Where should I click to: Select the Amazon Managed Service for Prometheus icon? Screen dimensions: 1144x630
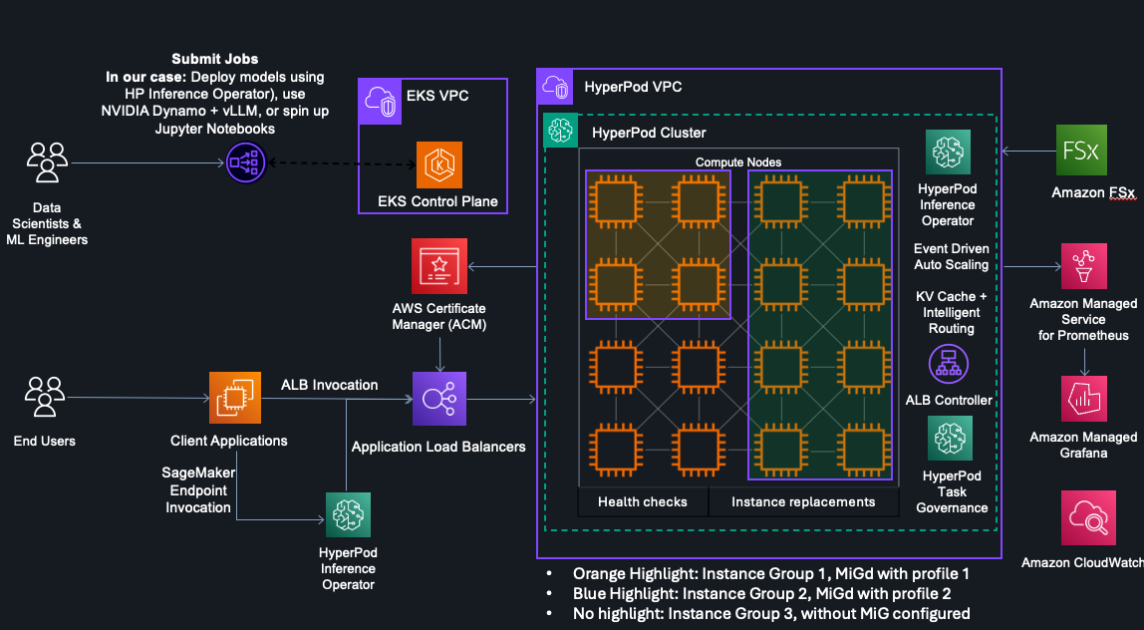tap(1085, 266)
